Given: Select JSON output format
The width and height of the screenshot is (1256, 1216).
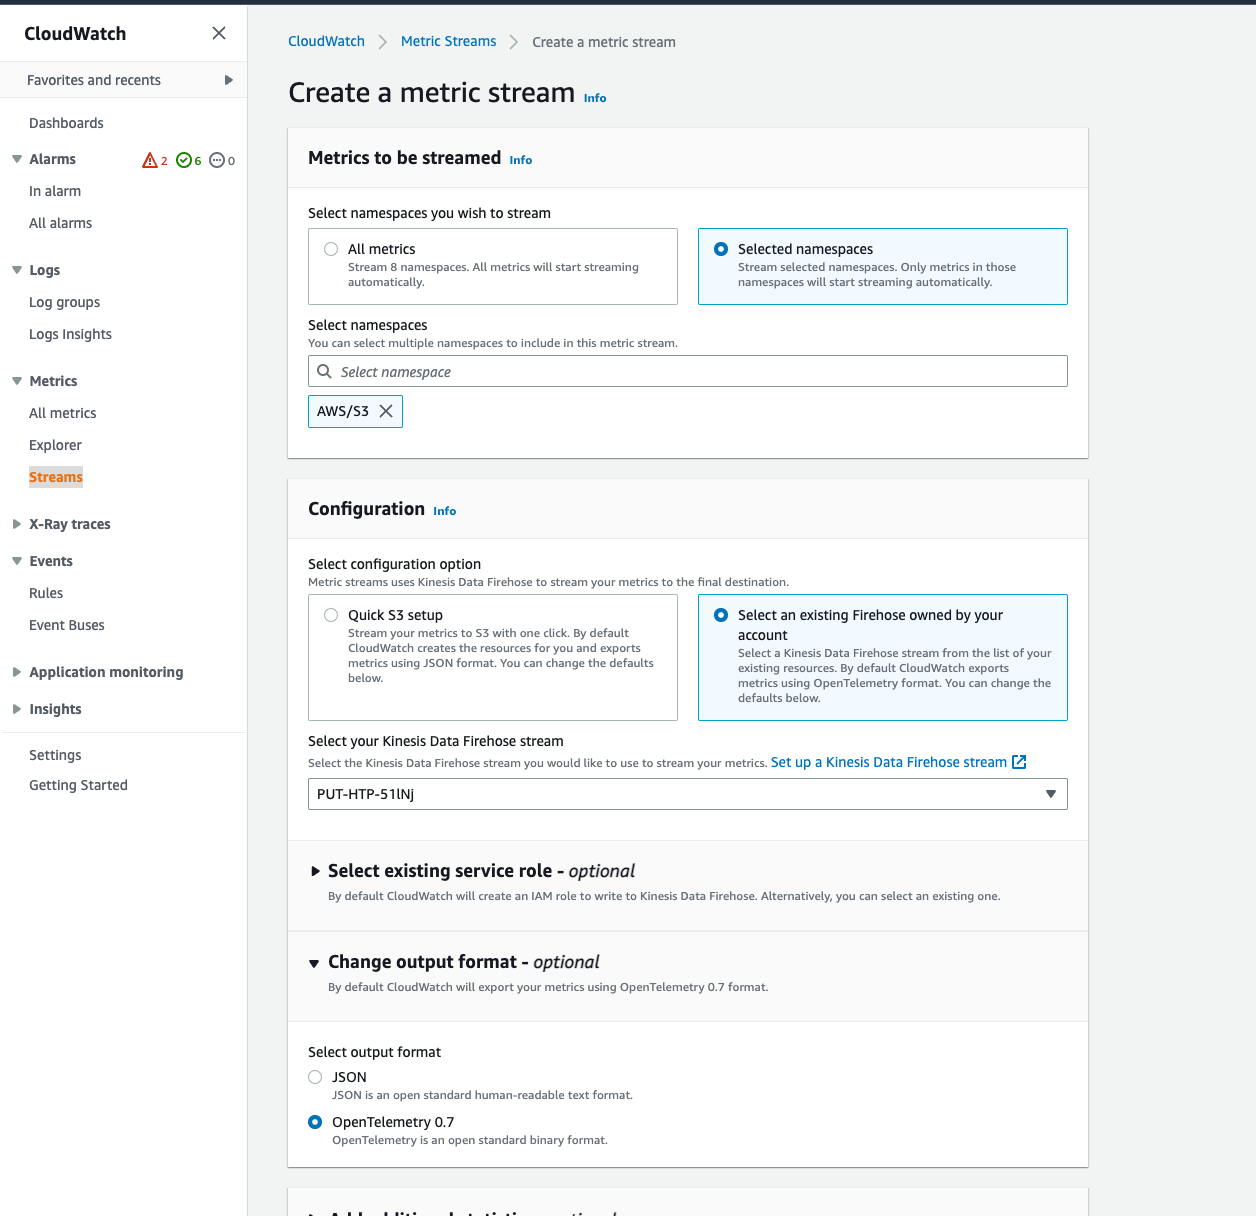Looking at the screenshot, I should 315,1077.
